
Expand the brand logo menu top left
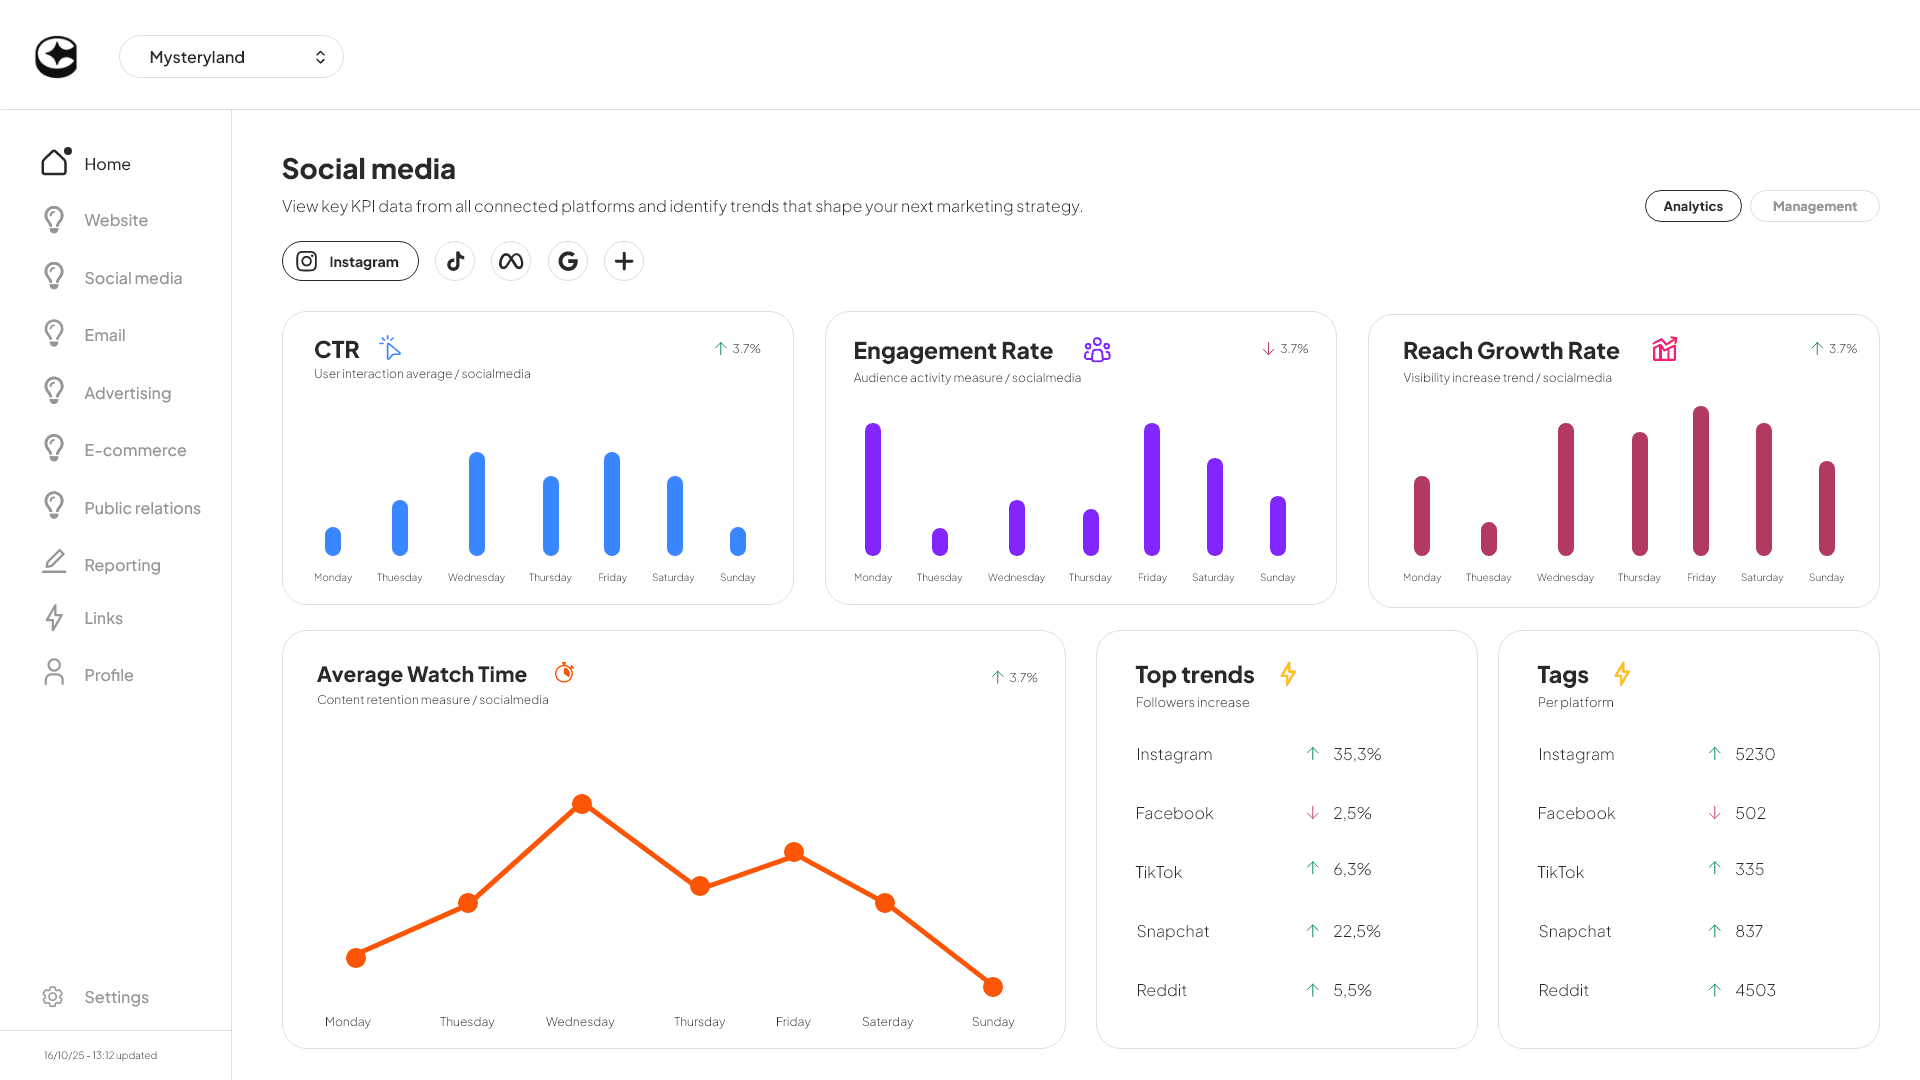[56, 57]
